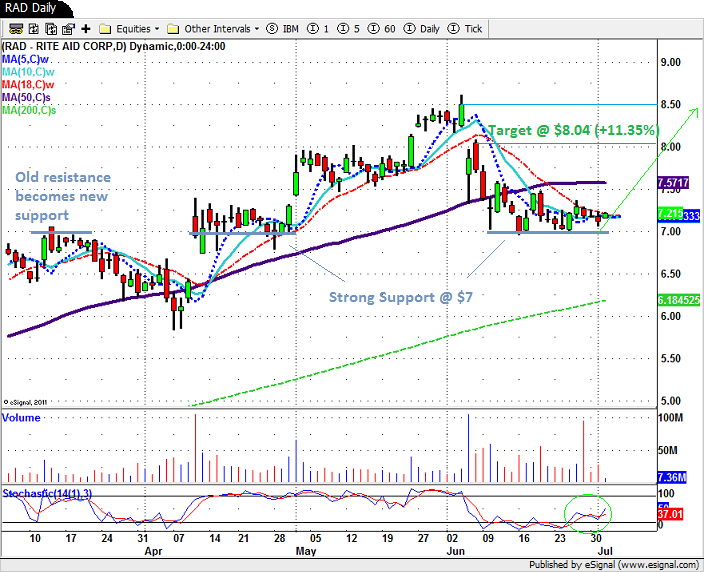
Task: Click the 100M volume axis label
Action: tap(670, 418)
